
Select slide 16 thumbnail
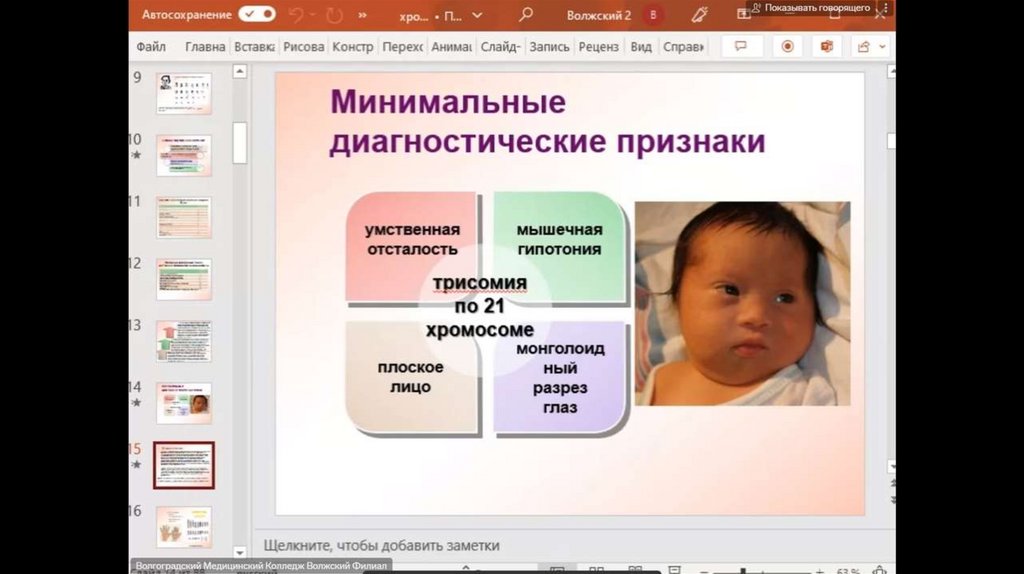(x=184, y=527)
